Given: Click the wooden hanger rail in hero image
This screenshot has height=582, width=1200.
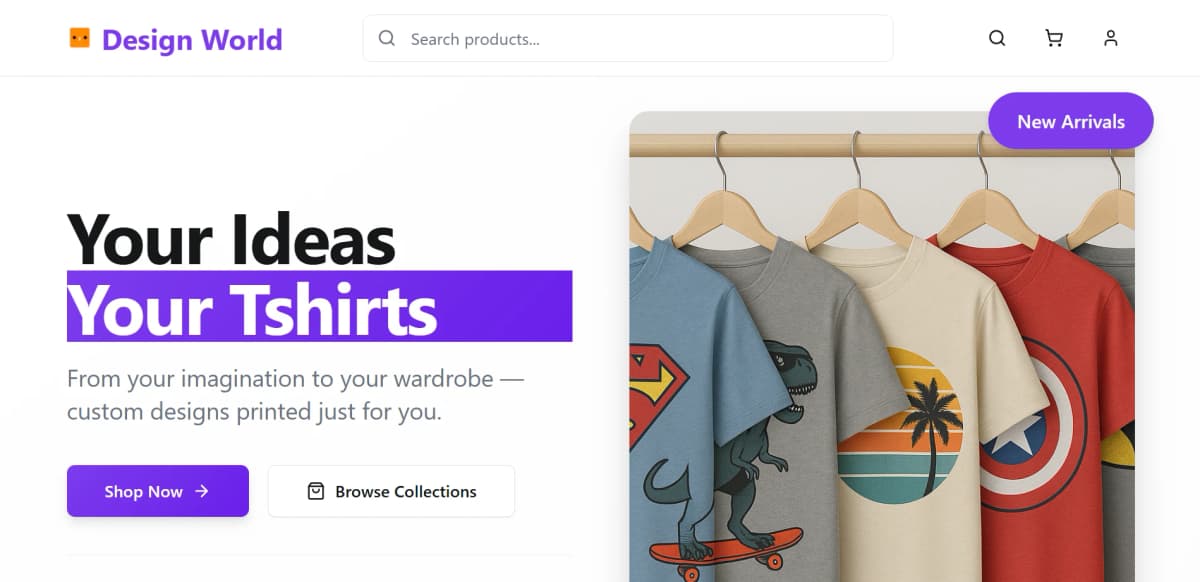Looking at the screenshot, I should point(800,147).
